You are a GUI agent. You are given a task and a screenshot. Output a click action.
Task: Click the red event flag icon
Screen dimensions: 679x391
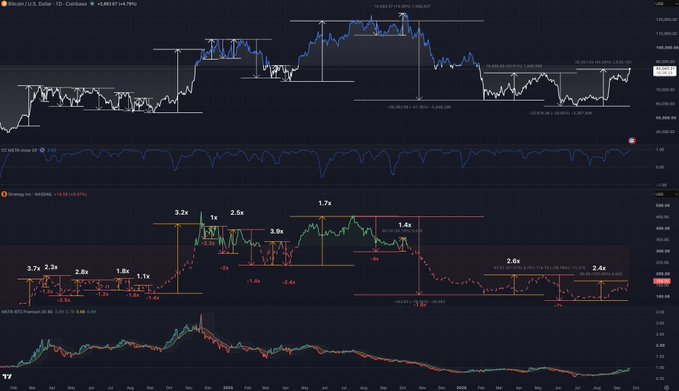(632, 141)
